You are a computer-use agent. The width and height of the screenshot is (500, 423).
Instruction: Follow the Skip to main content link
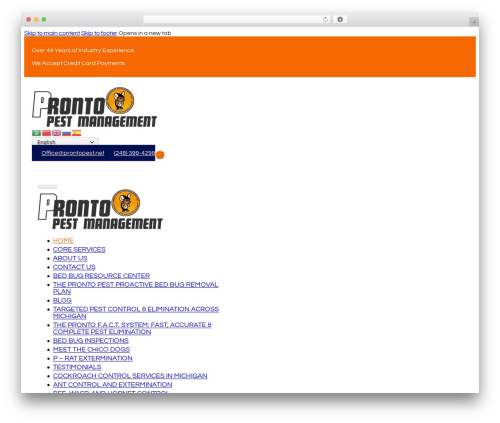click(x=52, y=33)
